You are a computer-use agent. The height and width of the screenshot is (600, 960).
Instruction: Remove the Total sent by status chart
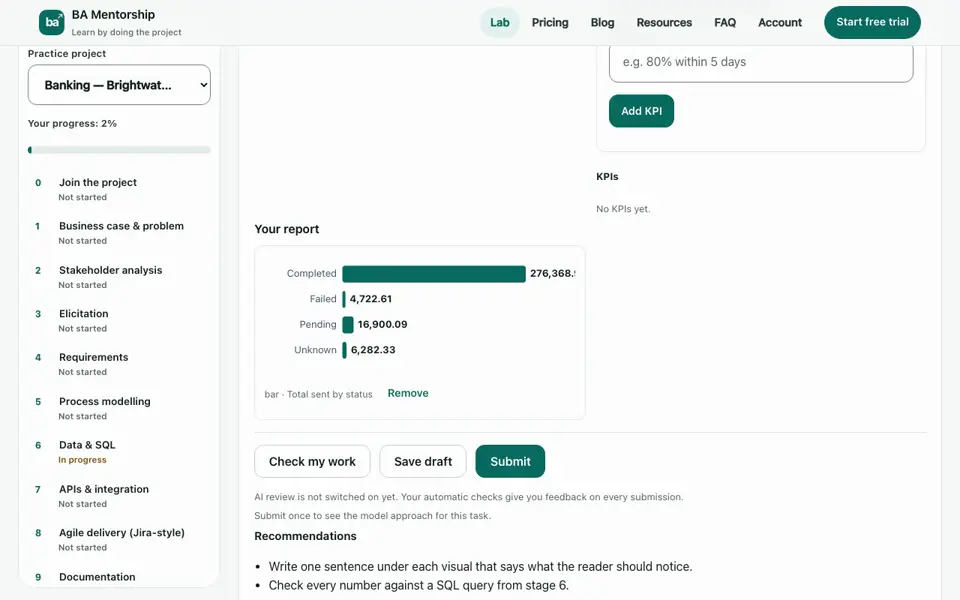tap(408, 393)
